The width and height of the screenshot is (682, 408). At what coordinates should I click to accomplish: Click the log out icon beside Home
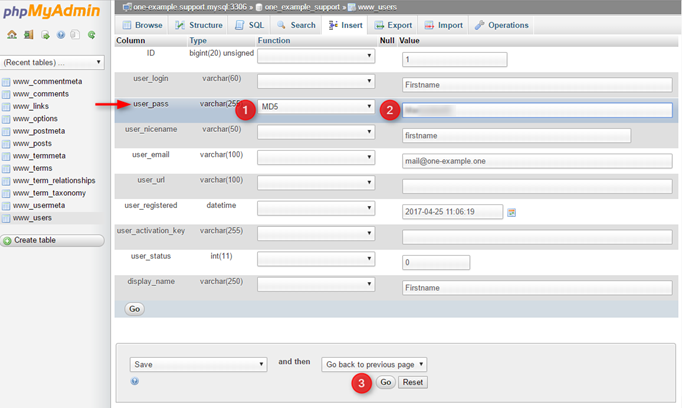coord(28,35)
